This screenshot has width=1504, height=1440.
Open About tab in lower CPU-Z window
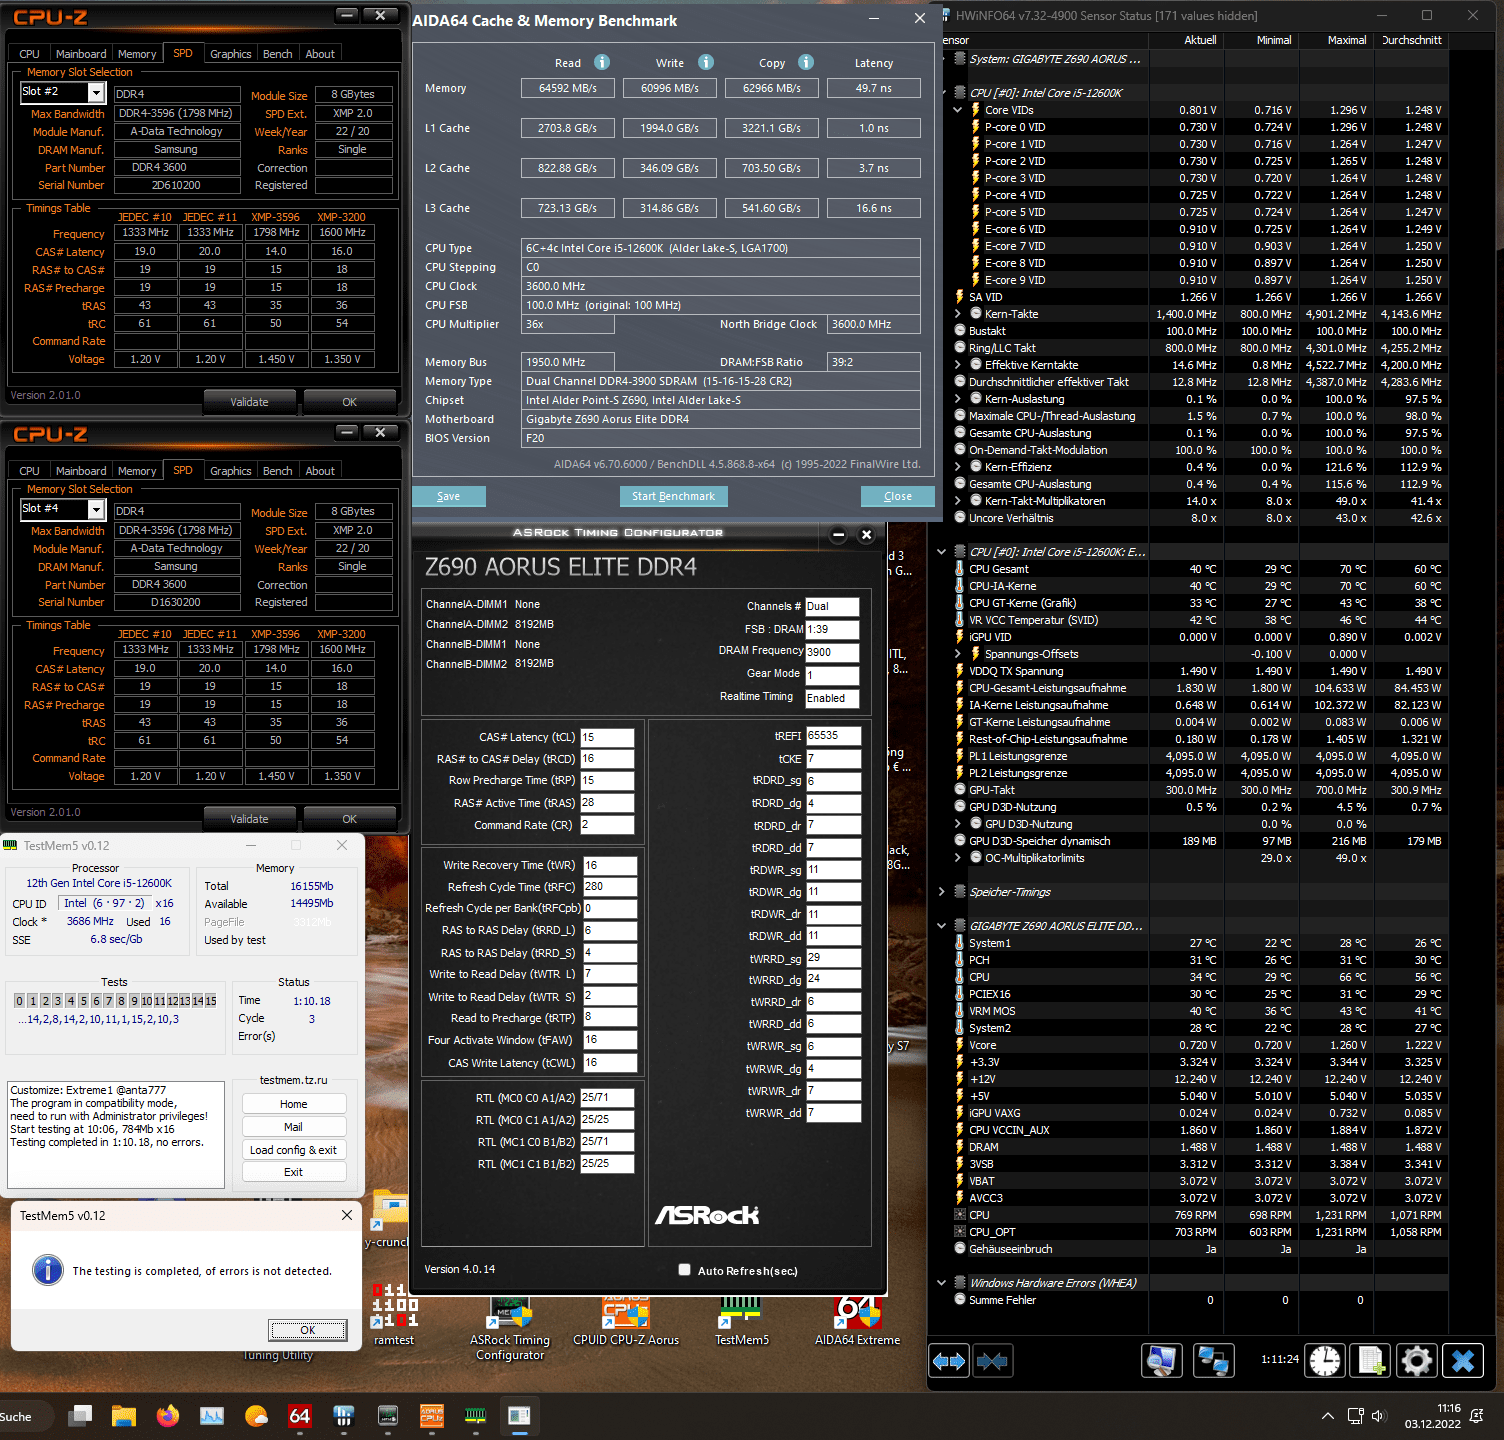320,471
